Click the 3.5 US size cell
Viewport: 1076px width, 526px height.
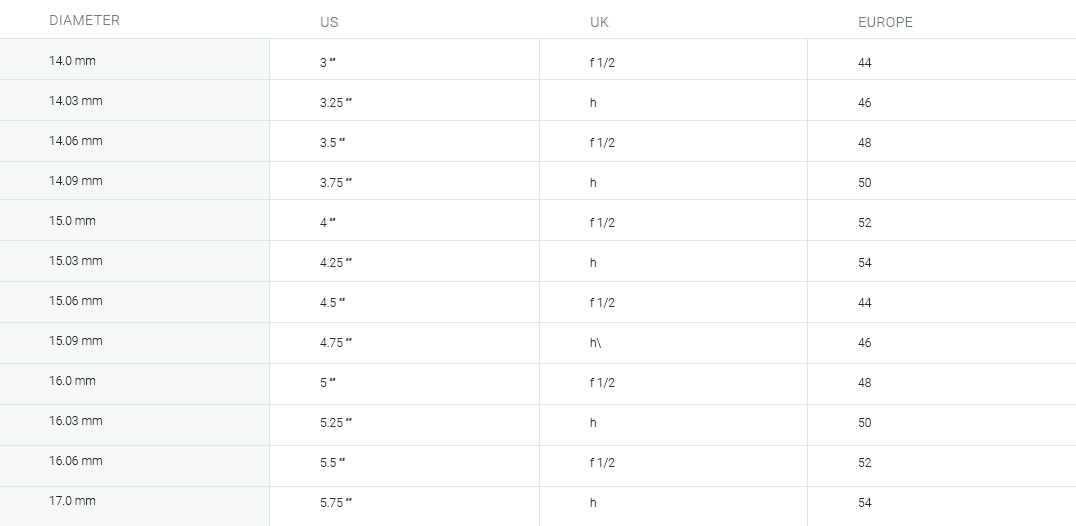pos(404,141)
